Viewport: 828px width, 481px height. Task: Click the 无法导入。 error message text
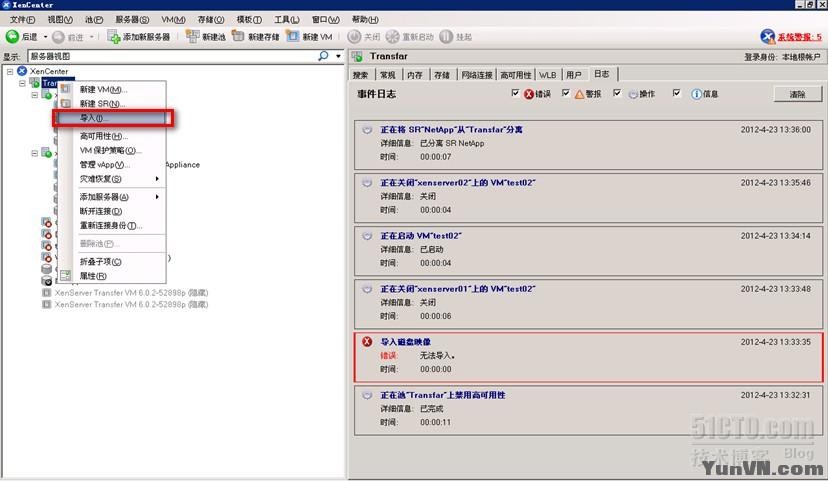[437, 355]
